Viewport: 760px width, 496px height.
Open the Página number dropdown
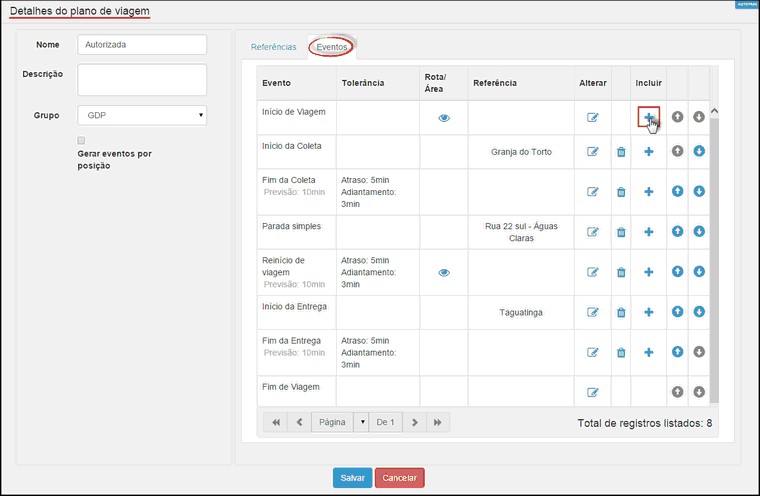362,422
